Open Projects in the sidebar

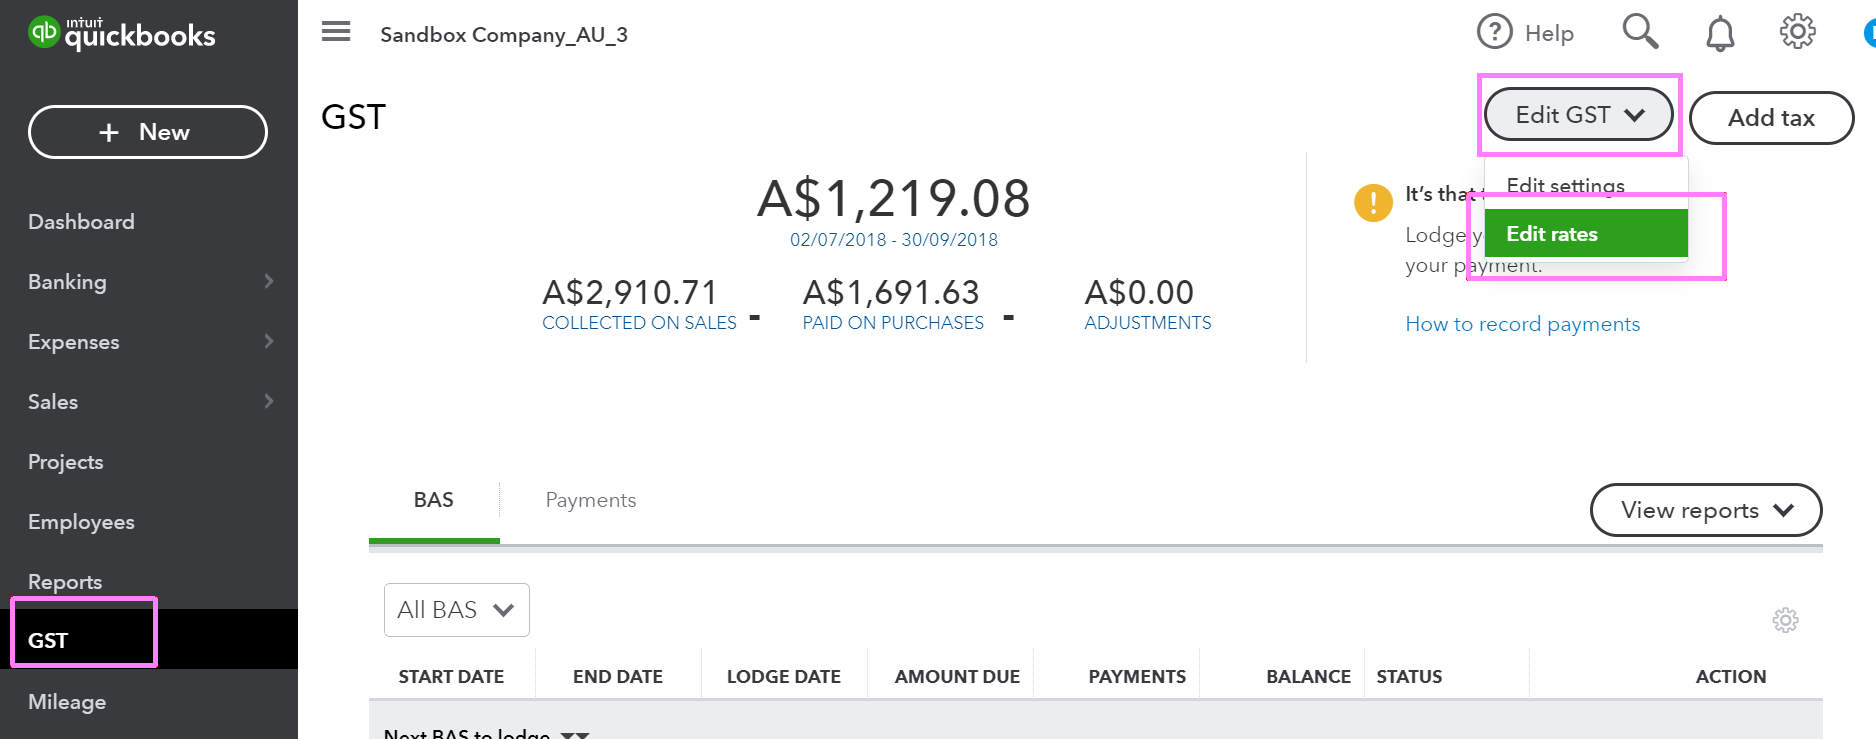pyautogui.click(x=66, y=462)
